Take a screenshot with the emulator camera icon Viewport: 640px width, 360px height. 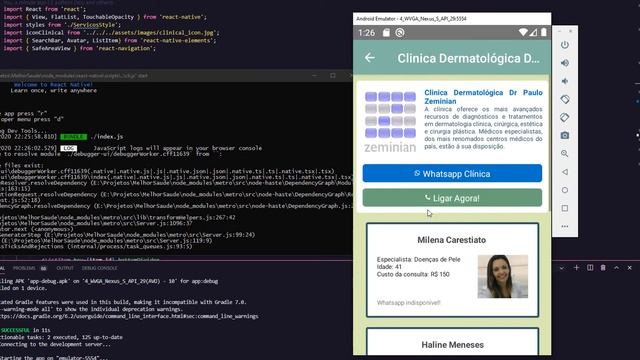[x=565, y=136]
